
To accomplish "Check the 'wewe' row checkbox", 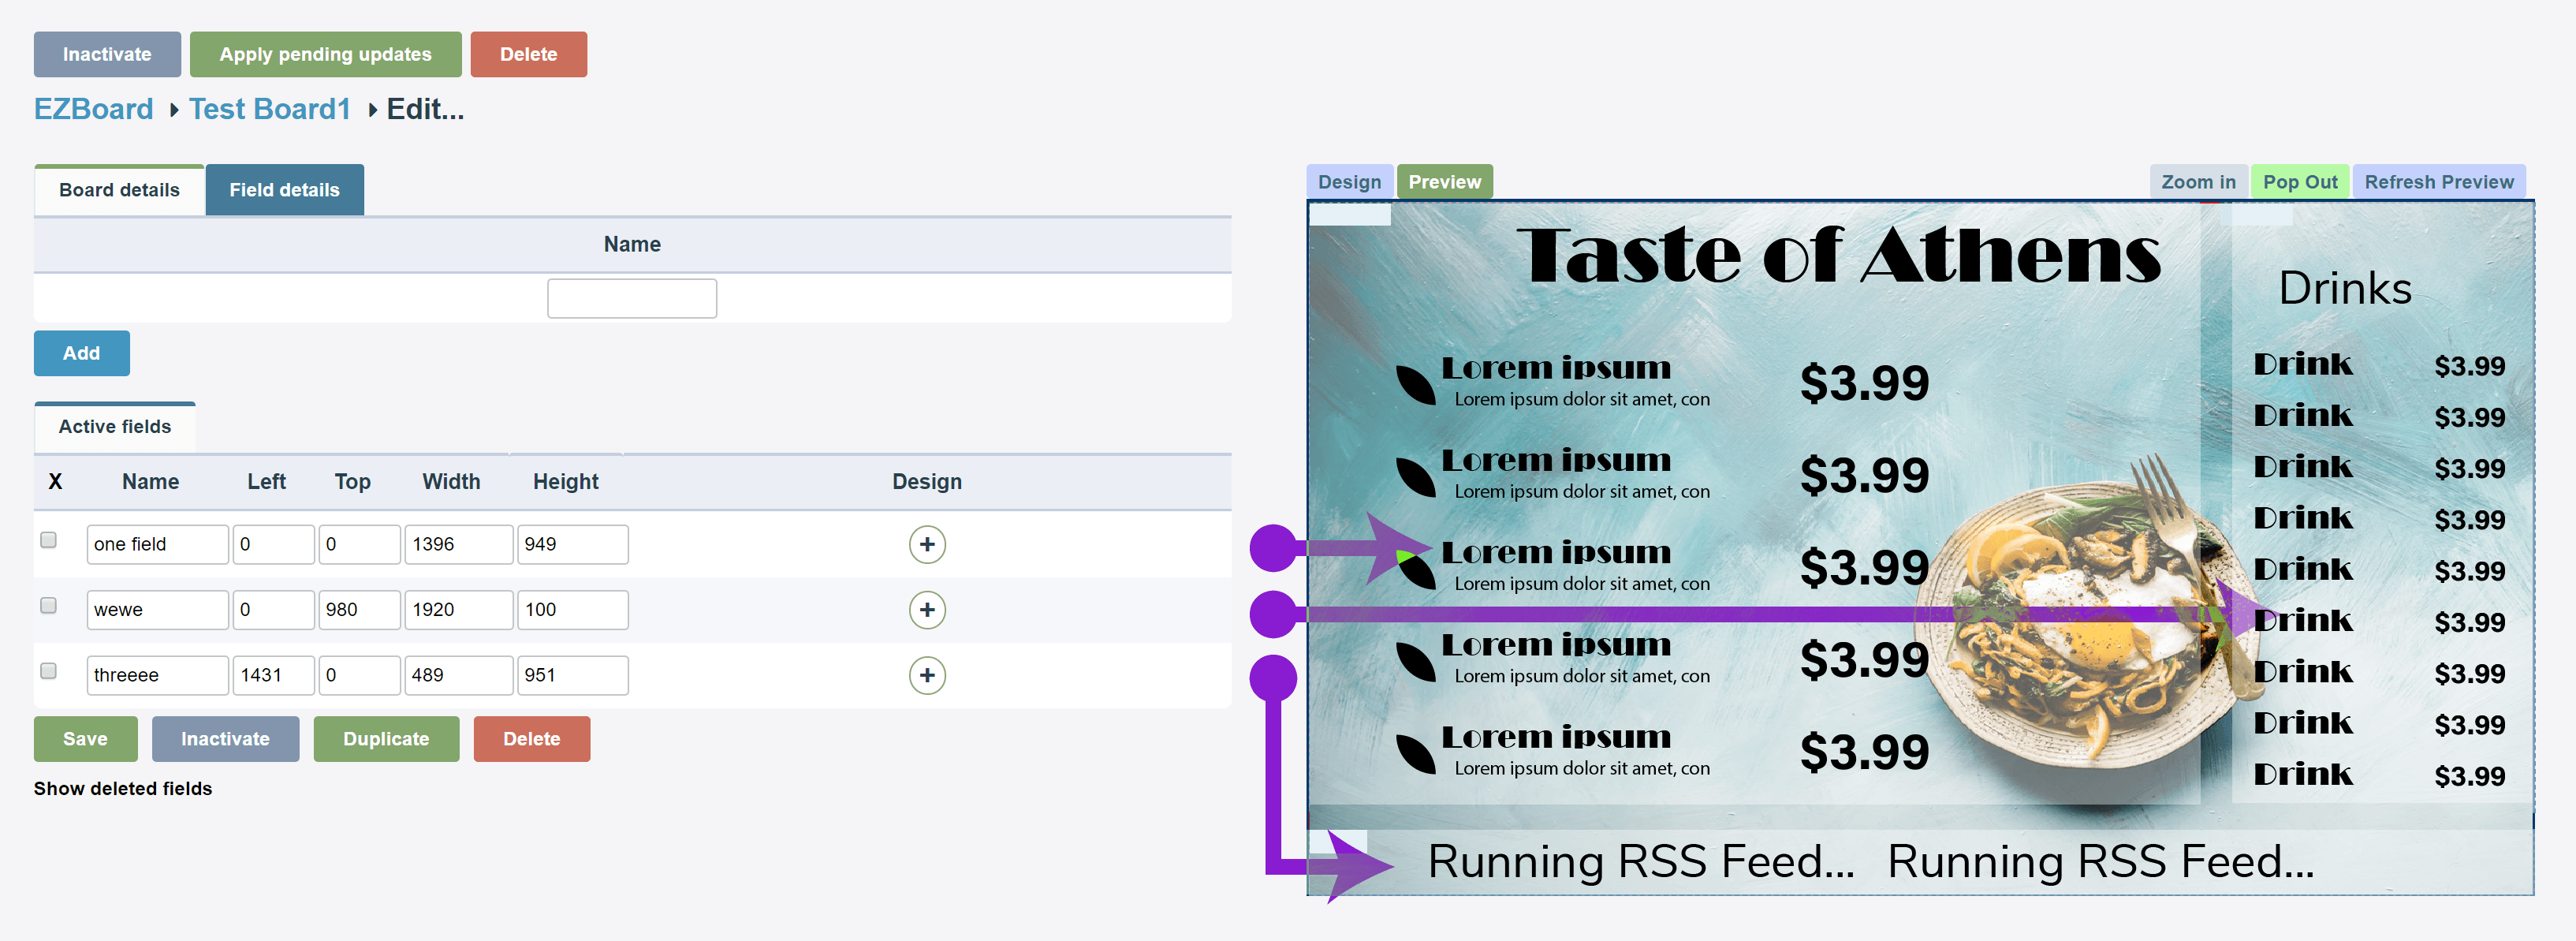I will (x=48, y=605).
